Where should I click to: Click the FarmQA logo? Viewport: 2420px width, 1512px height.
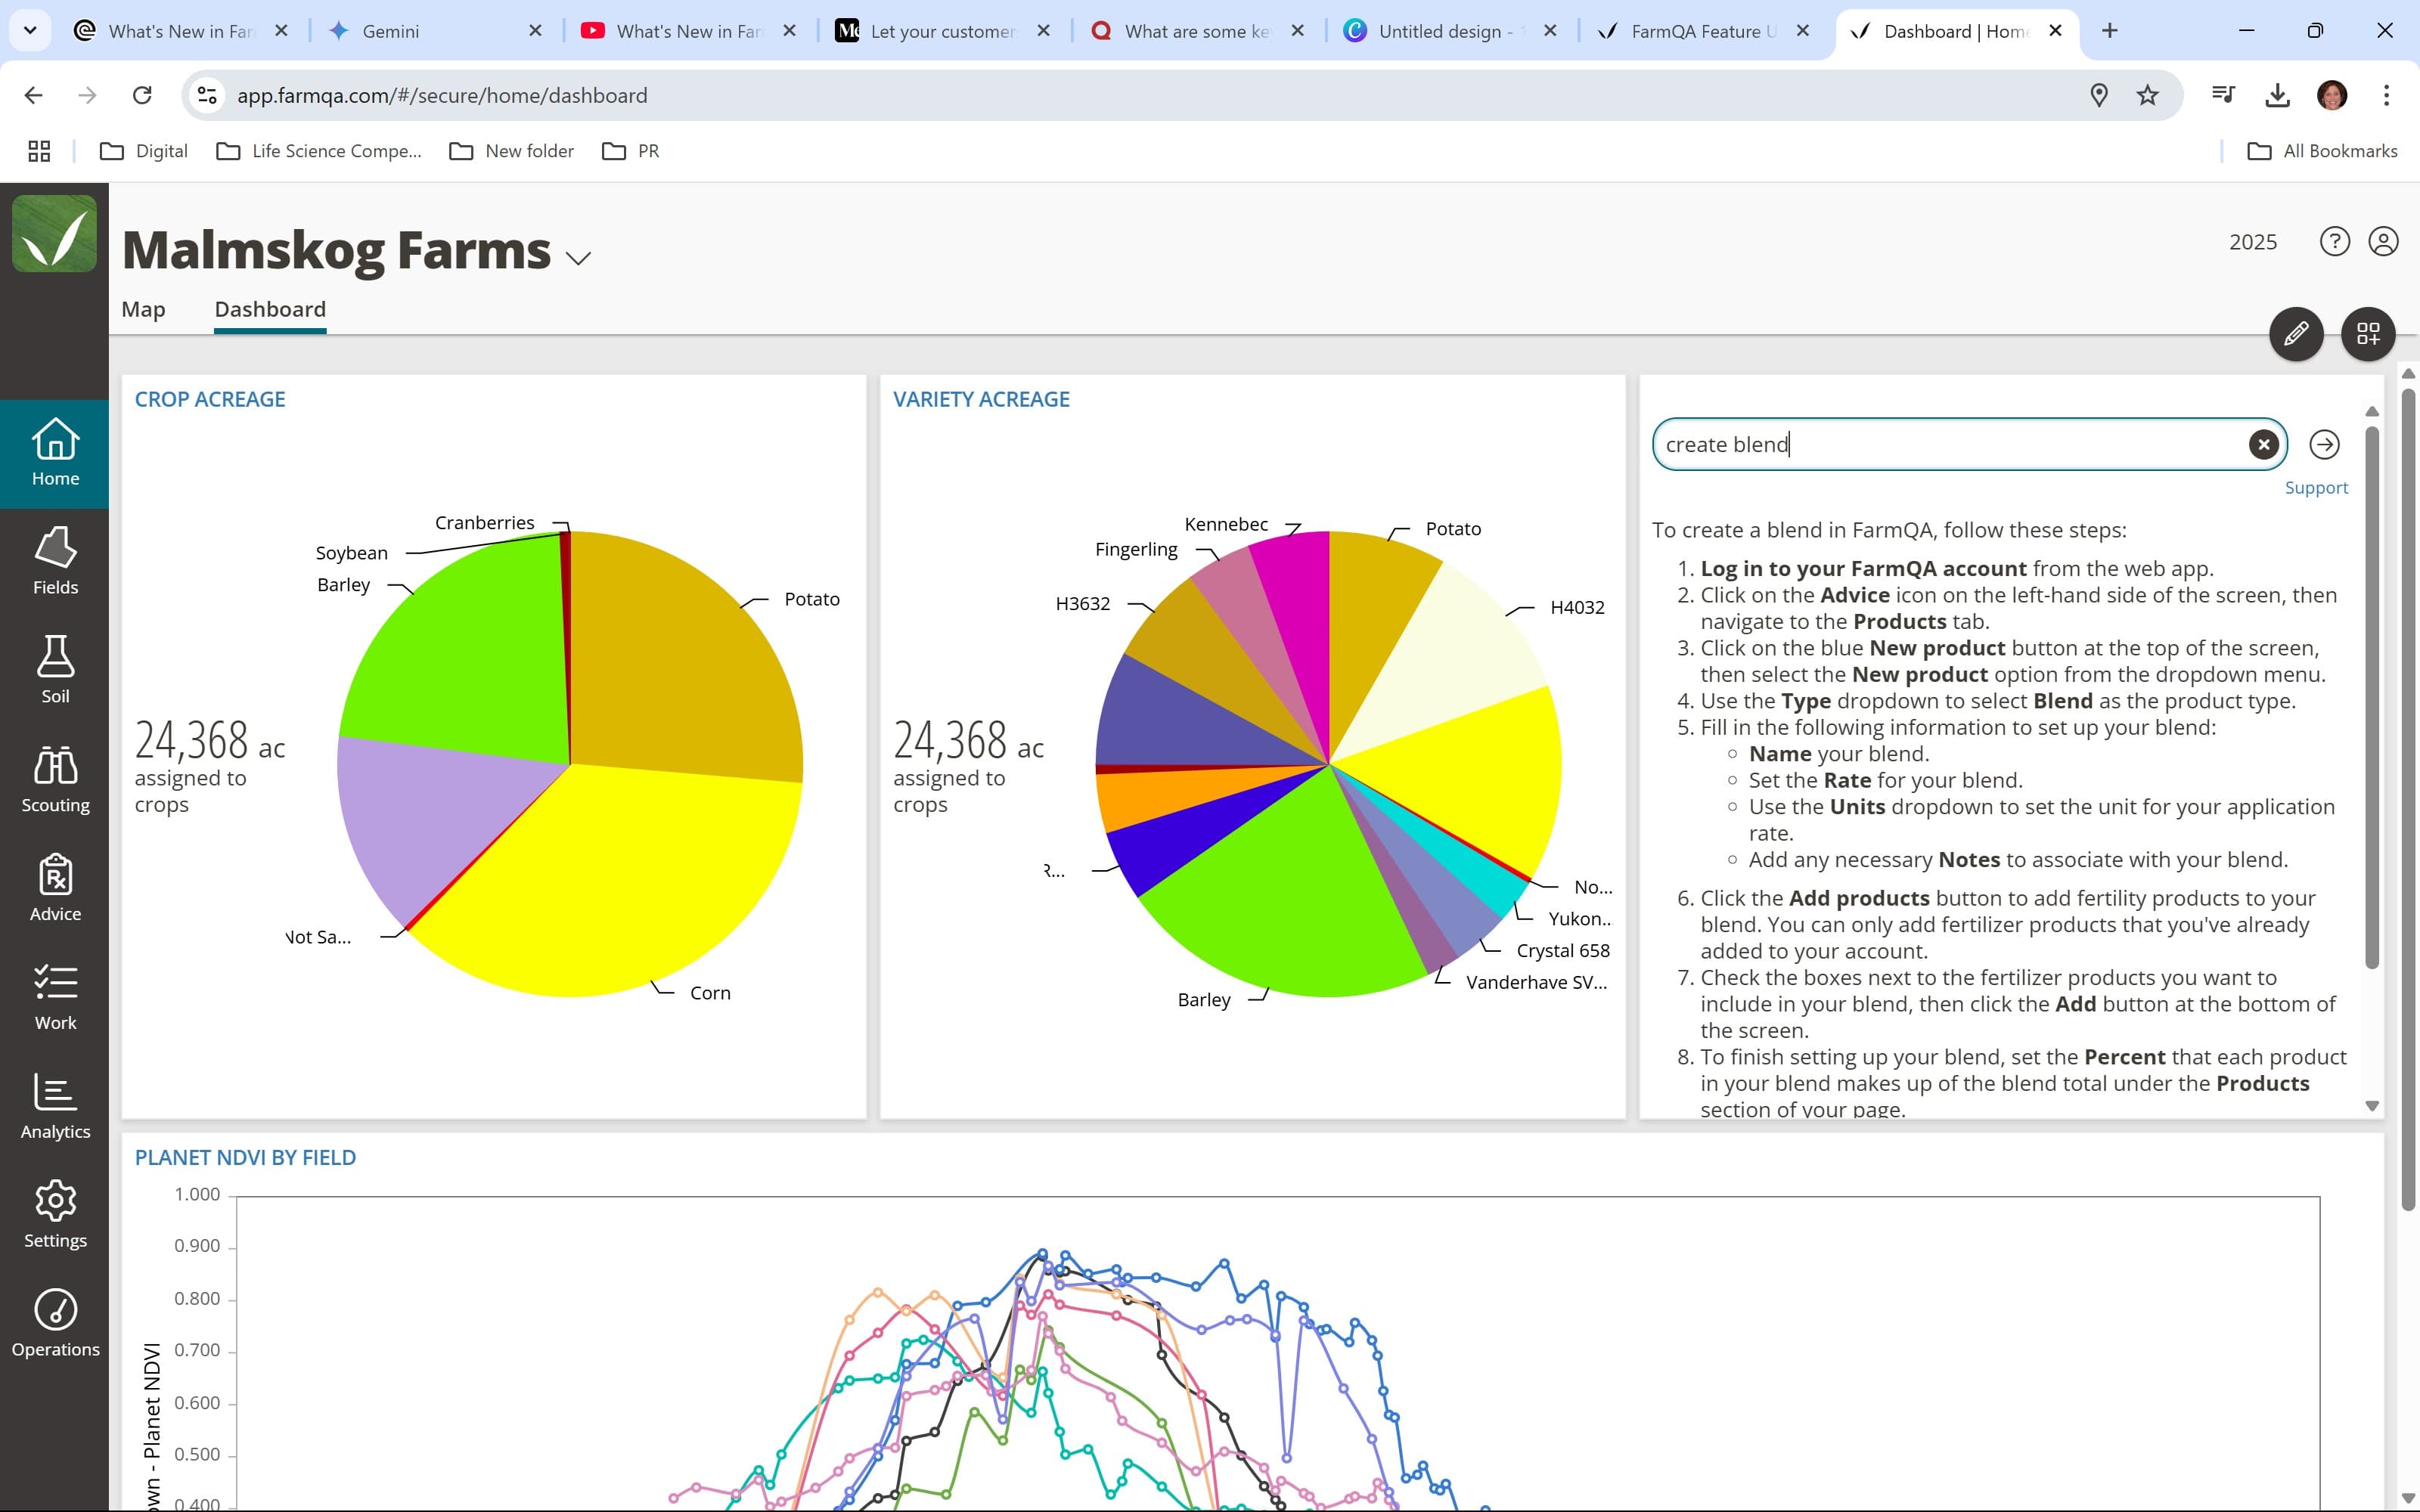click(x=54, y=234)
